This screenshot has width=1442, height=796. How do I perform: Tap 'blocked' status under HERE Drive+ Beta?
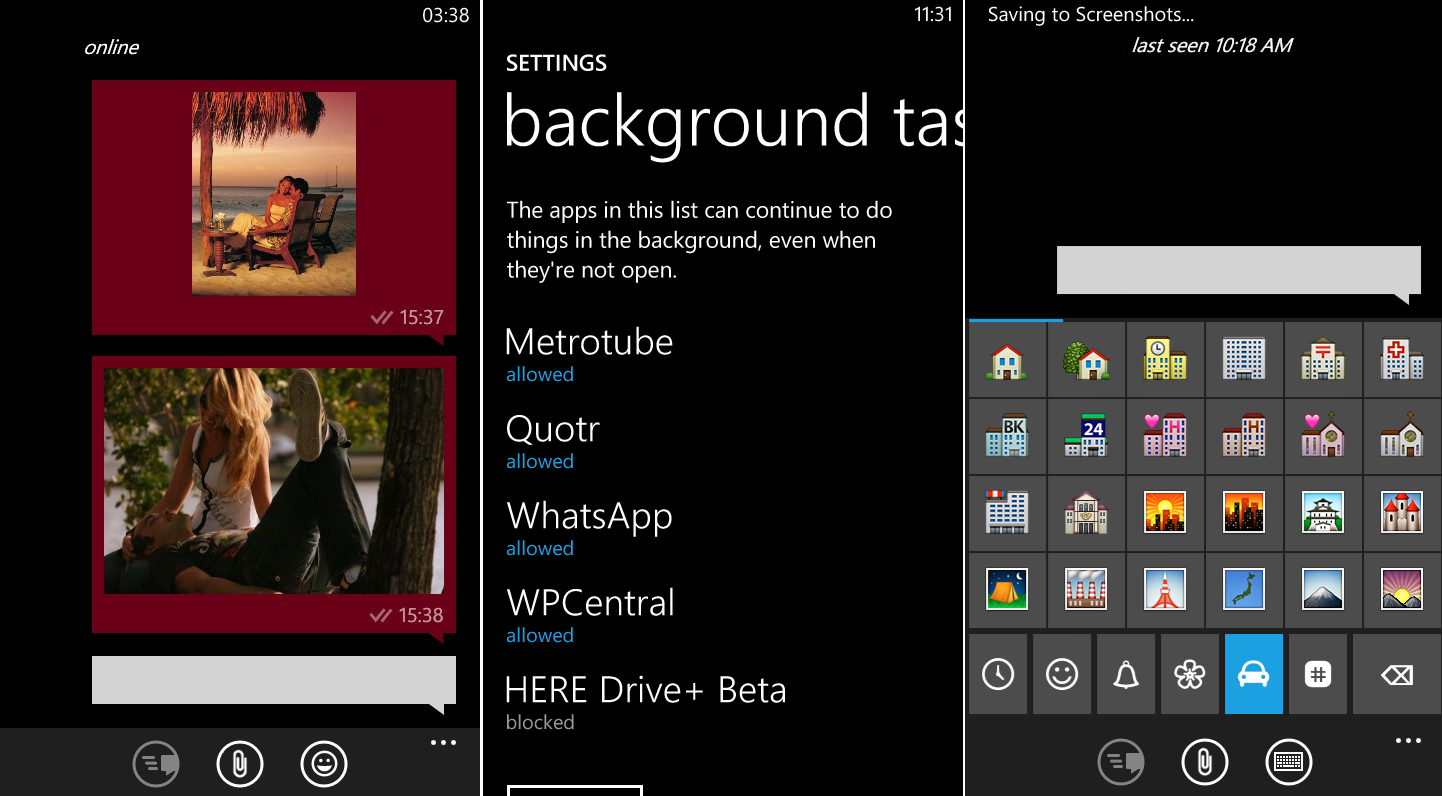tap(540, 722)
